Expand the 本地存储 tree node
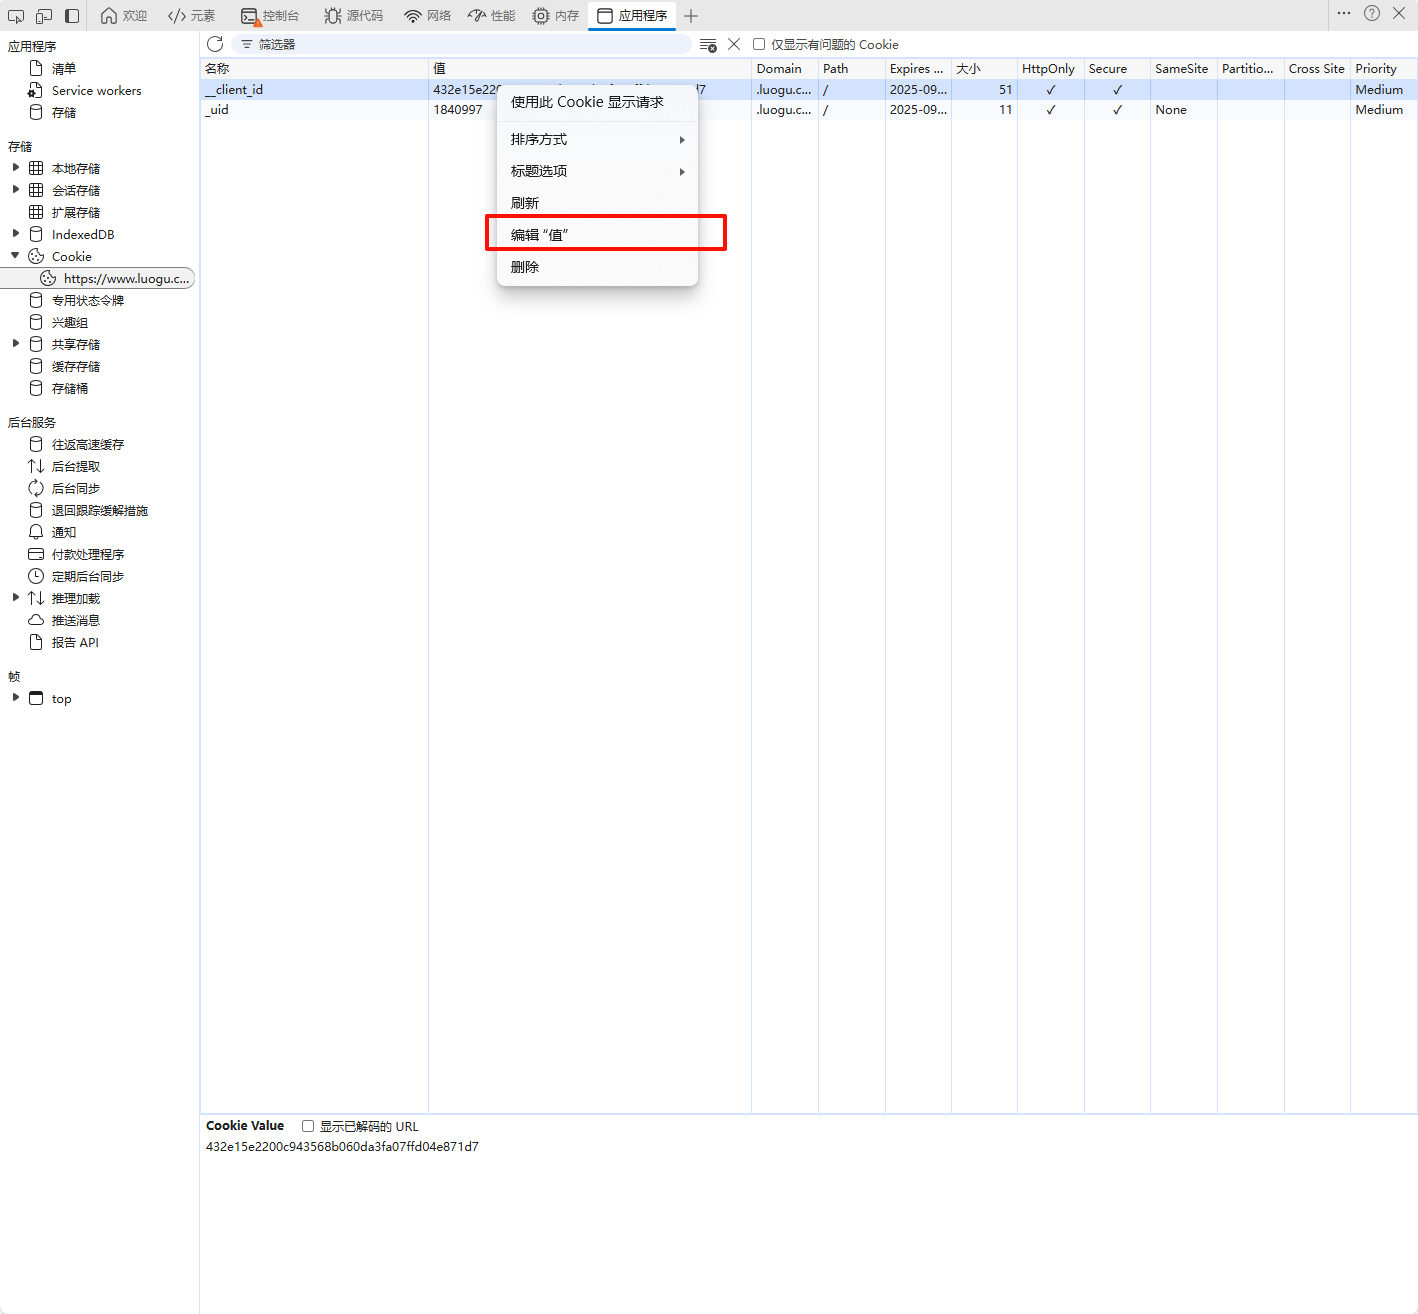Screen dimensions: 1418x1314 16,168
